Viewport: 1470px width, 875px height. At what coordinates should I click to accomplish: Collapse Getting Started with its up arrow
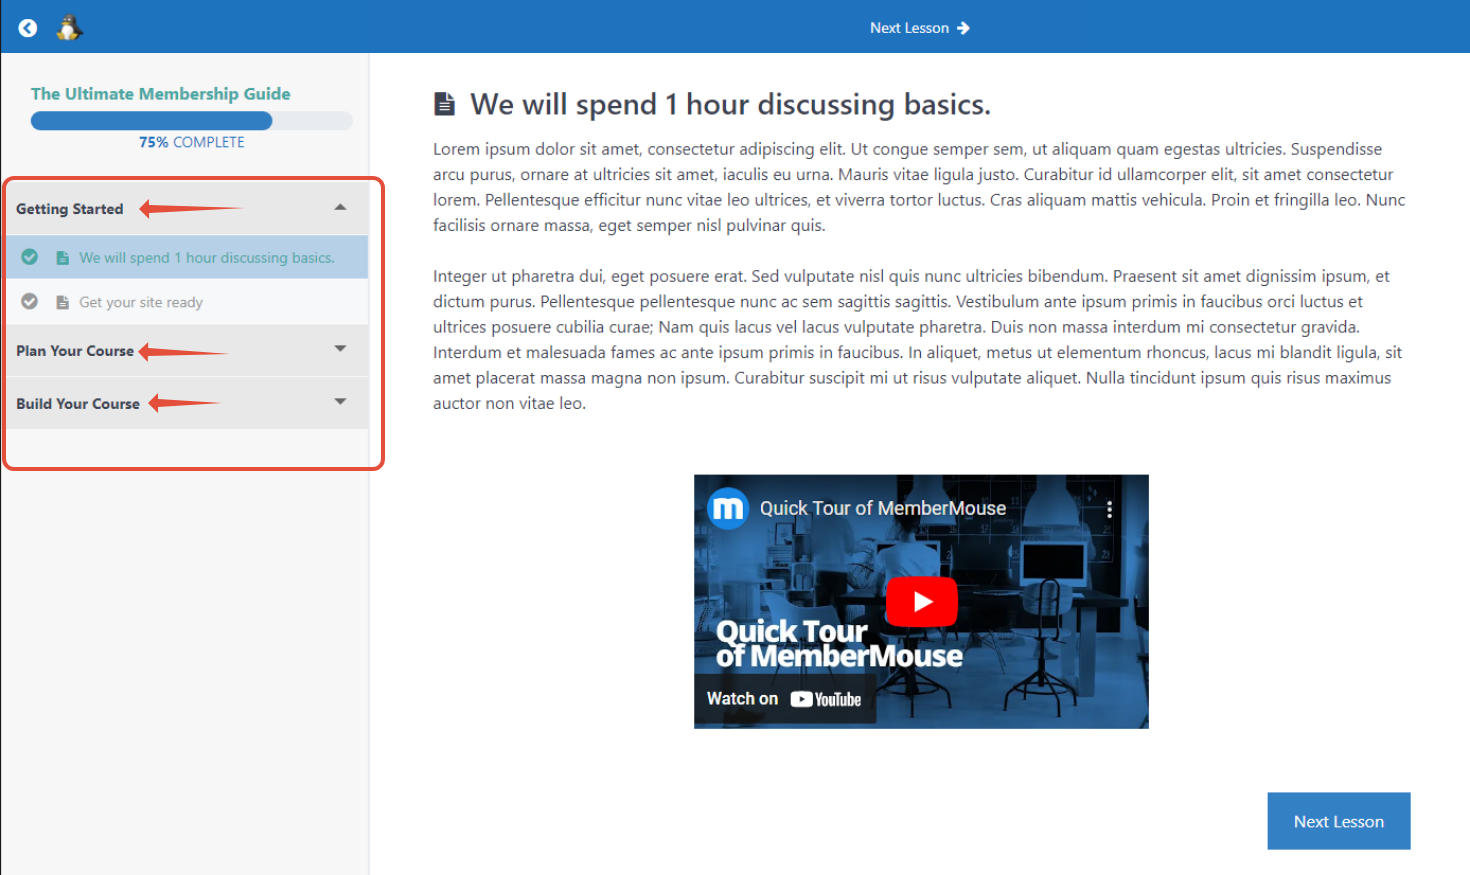340,207
